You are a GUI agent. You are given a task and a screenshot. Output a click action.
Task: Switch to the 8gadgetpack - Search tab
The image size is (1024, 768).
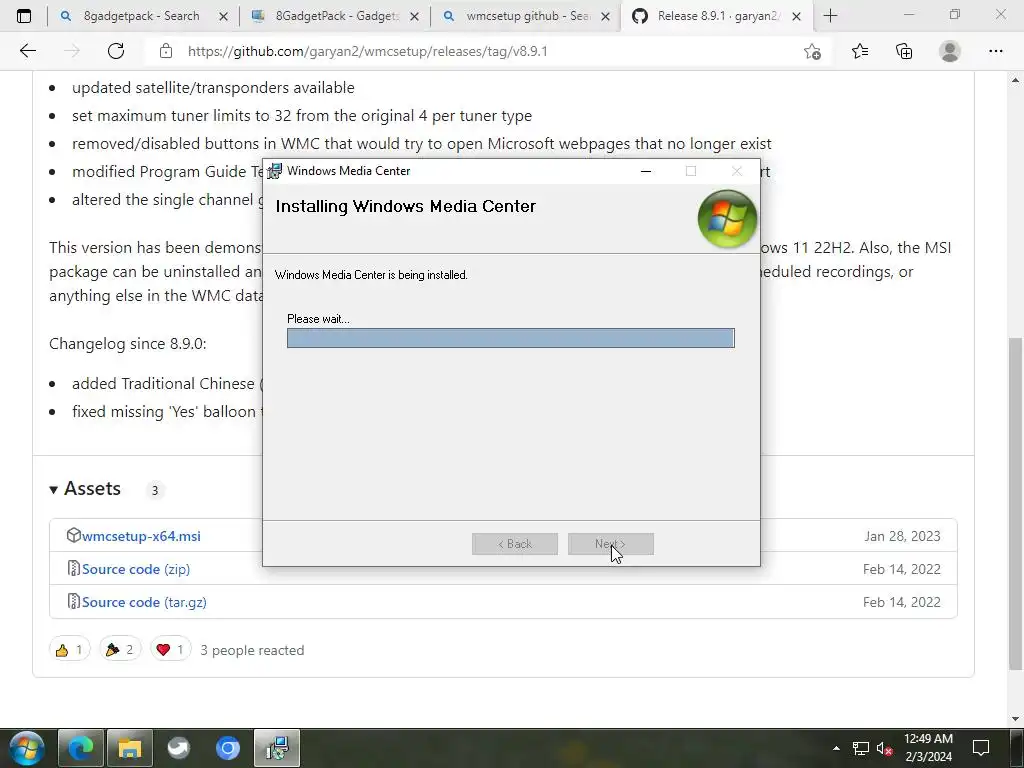coord(142,16)
